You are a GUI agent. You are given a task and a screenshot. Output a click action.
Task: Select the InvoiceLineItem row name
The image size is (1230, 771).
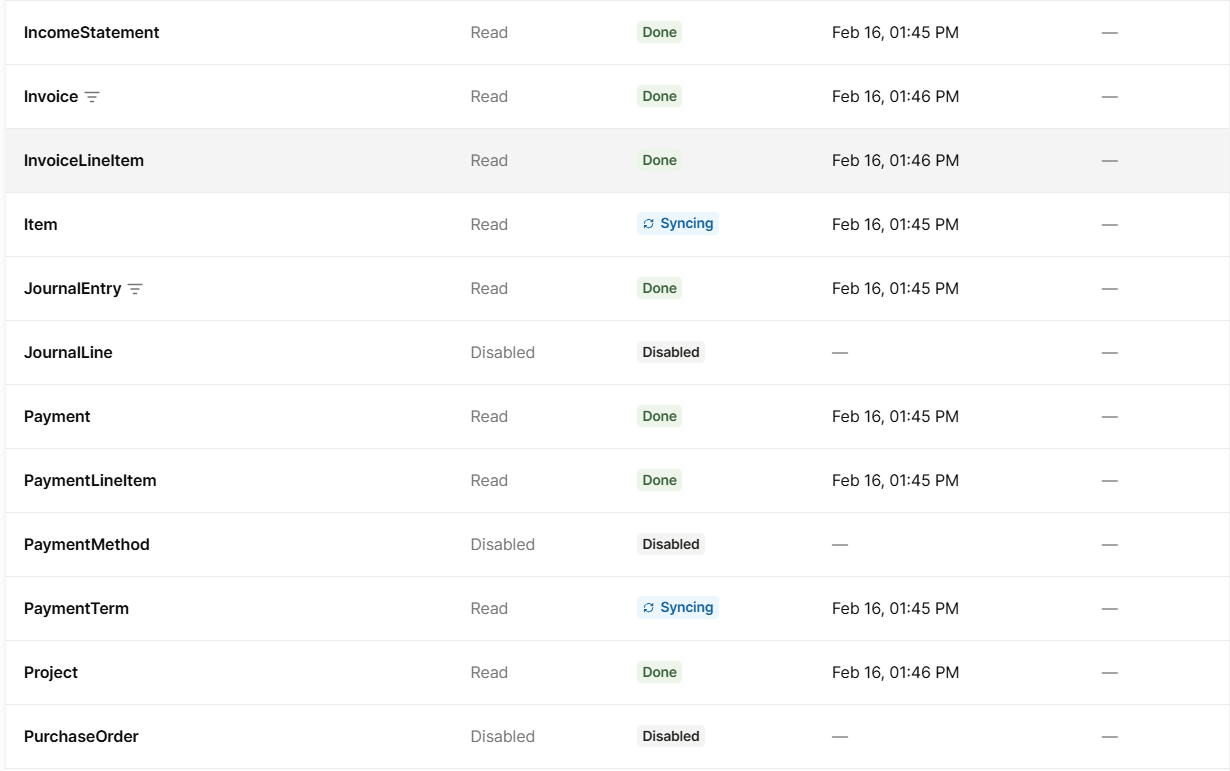pyautogui.click(x=84, y=161)
